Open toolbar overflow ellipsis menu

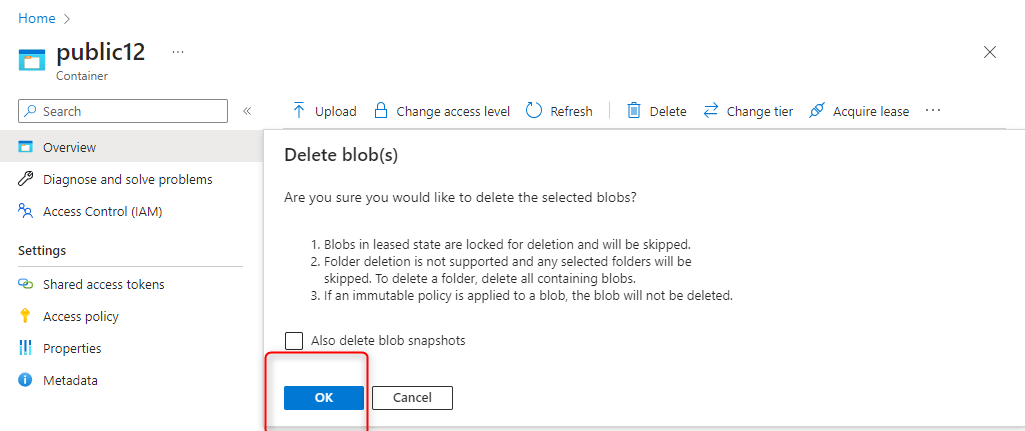[933, 111]
